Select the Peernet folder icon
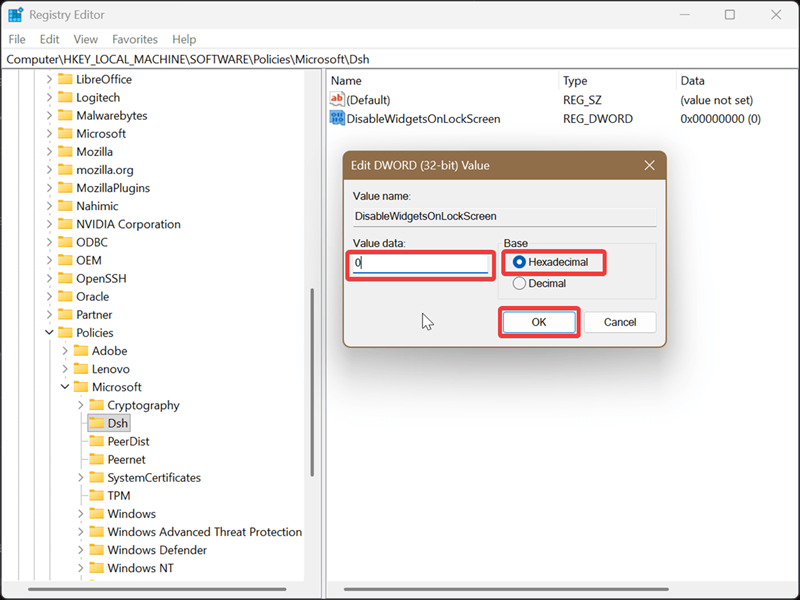The height and width of the screenshot is (600, 800). point(96,459)
